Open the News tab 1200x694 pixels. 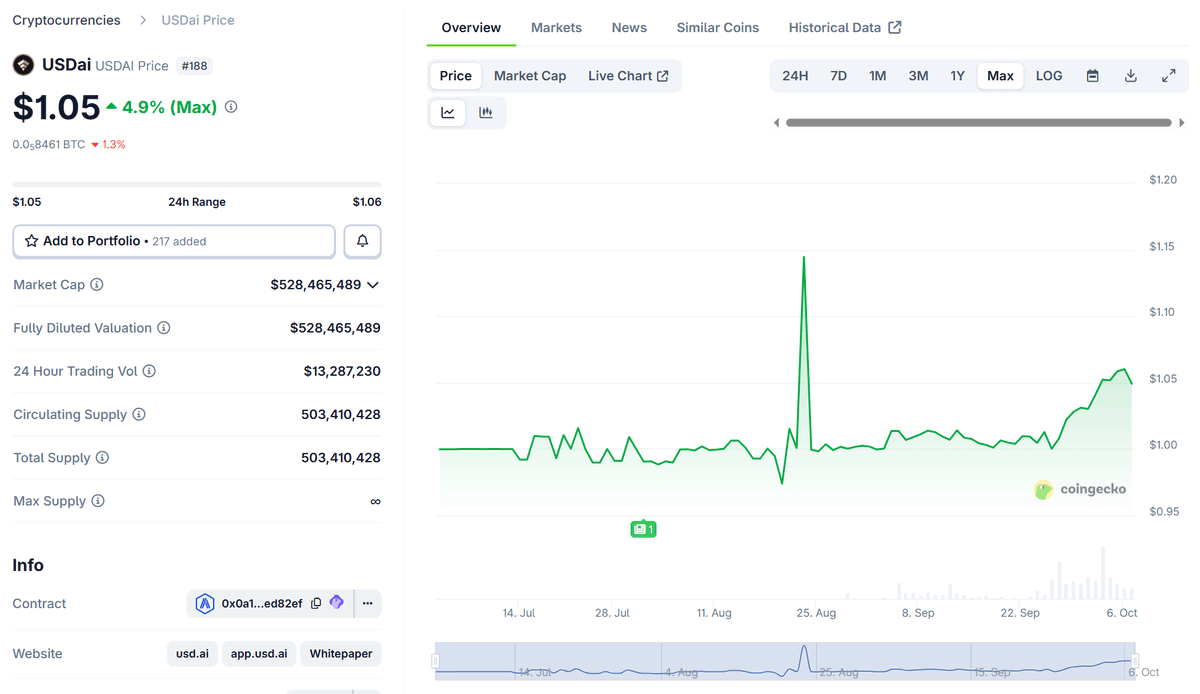point(629,28)
